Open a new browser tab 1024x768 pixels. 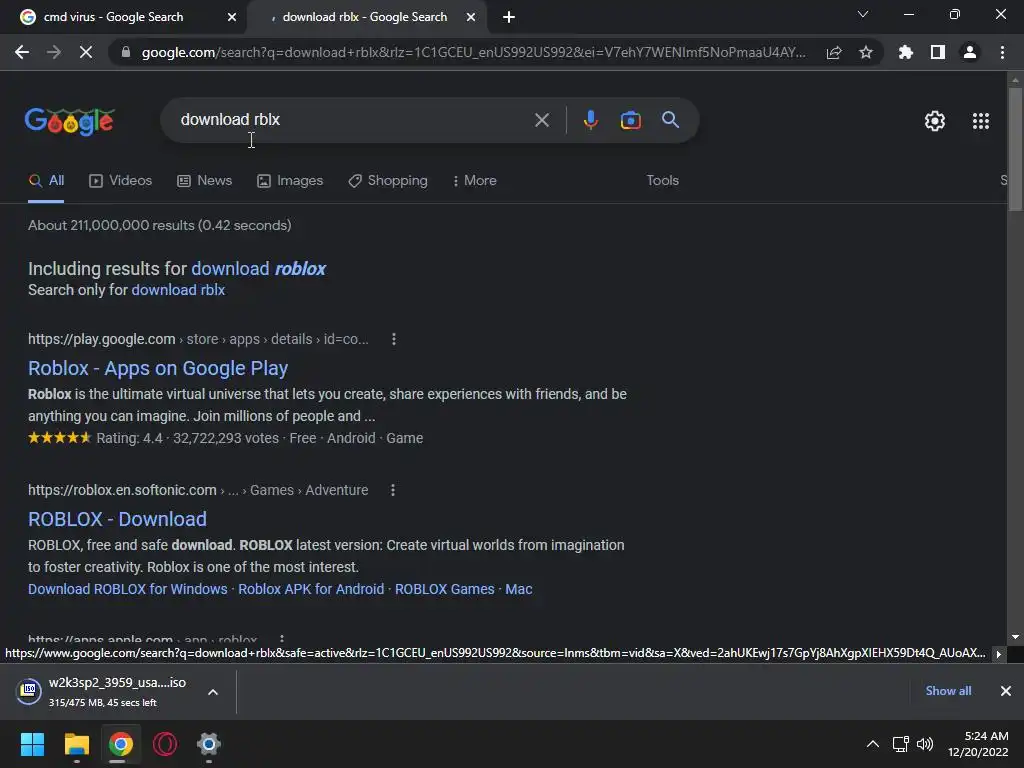tap(509, 17)
